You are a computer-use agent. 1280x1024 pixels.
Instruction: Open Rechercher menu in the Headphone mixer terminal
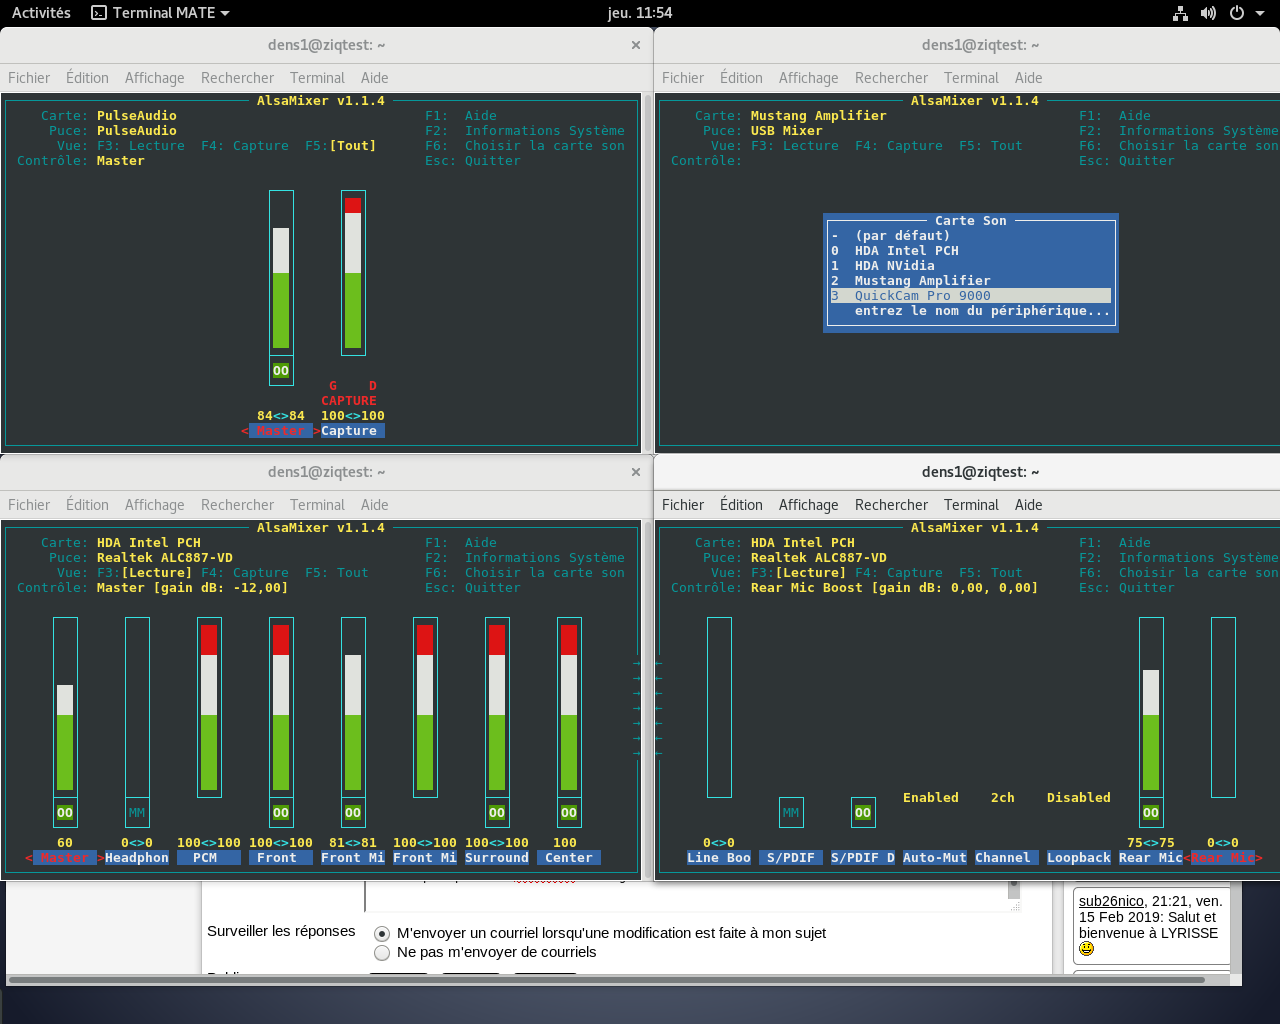coord(237,505)
